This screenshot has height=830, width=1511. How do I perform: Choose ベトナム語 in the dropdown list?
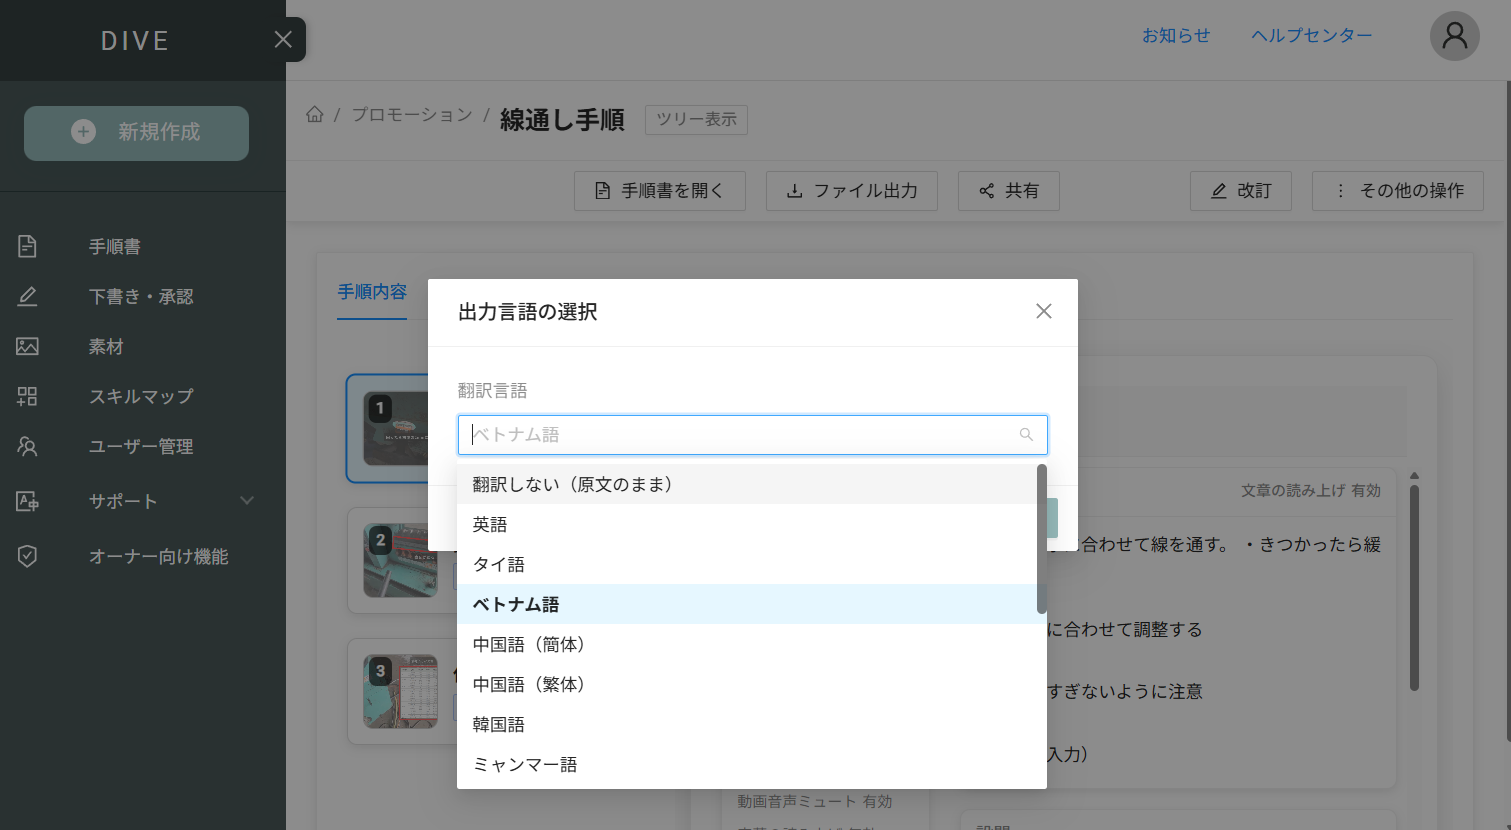click(x=516, y=604)
